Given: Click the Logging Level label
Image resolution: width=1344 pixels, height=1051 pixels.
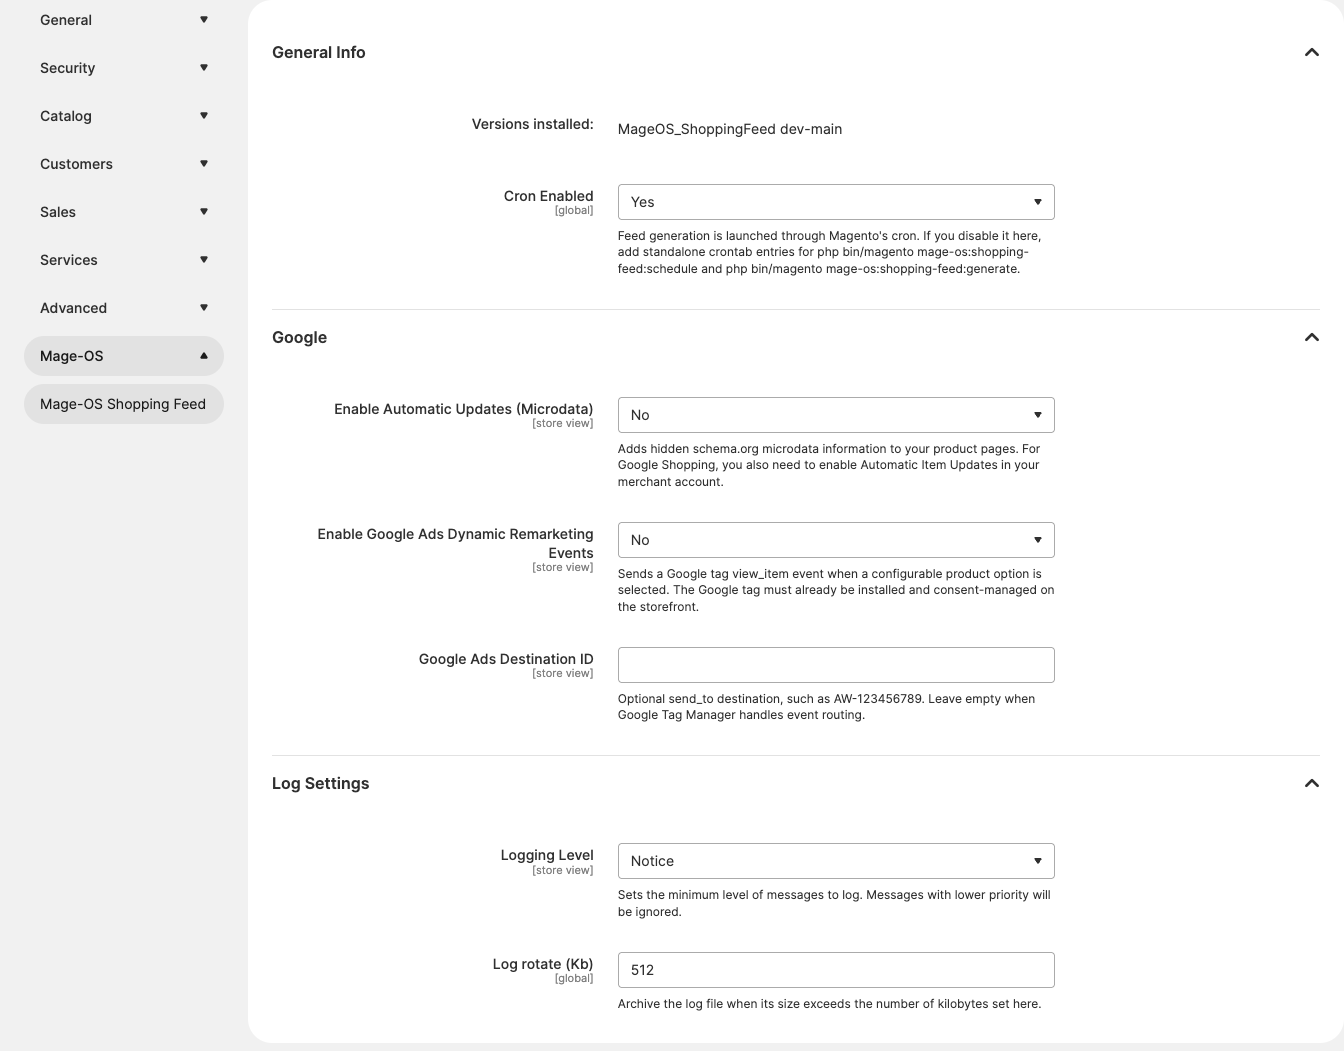Looking at the screenshot, I should coord(547,855).
